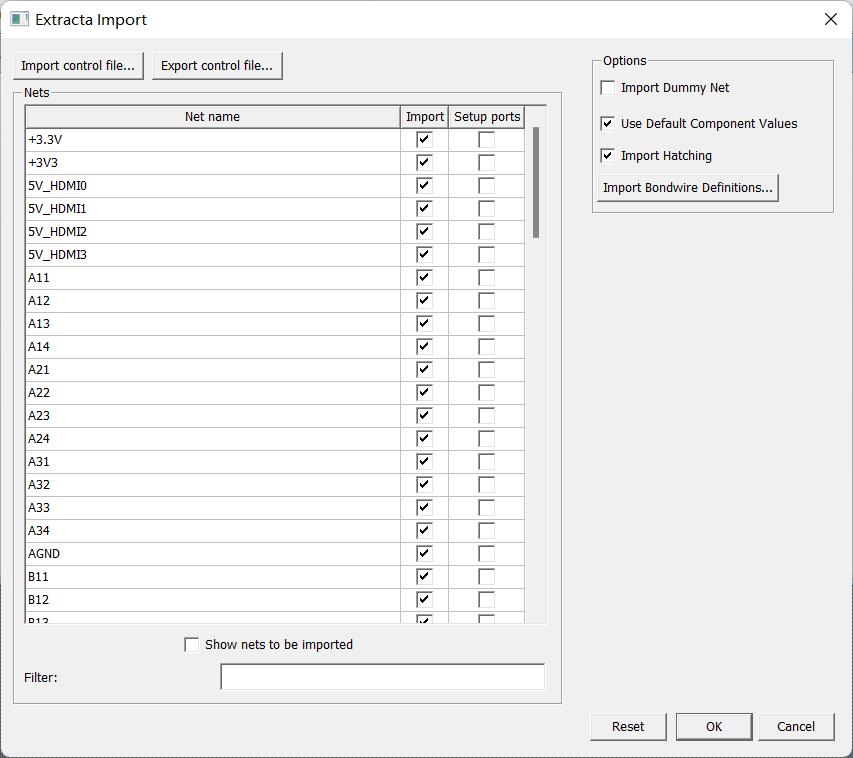Enable Setup ports for net 5V_HDMI0
The width and height of the screenshot is (853, 758).
point(486,185)
